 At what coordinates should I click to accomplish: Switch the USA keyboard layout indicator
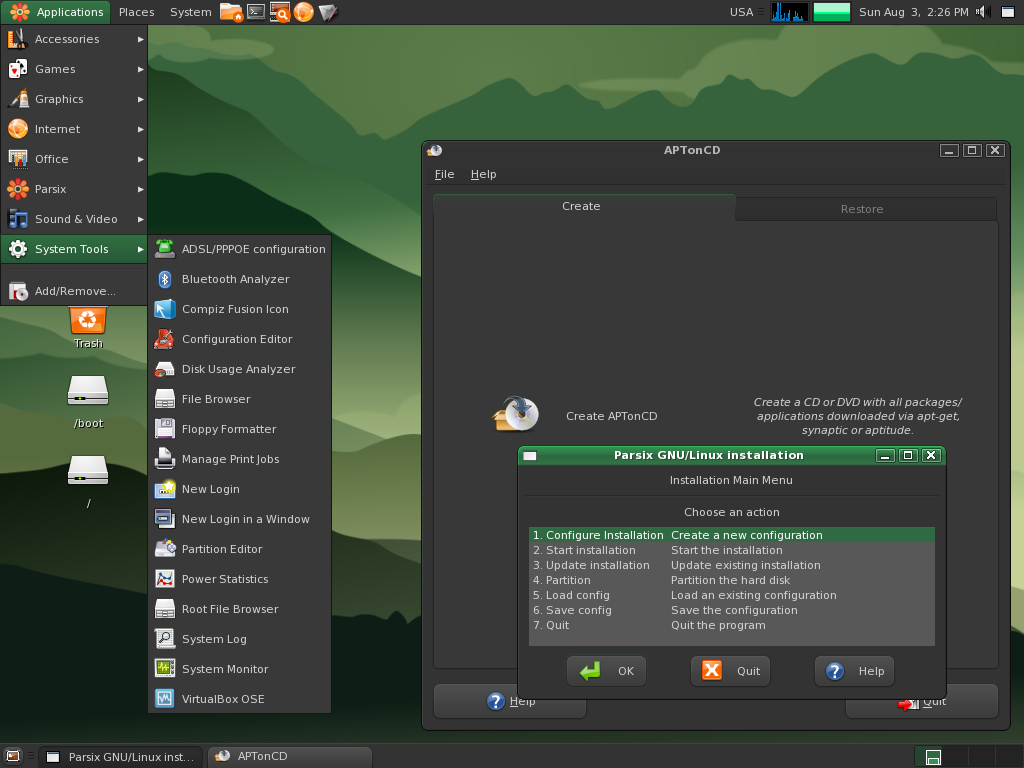click(741, 12)
